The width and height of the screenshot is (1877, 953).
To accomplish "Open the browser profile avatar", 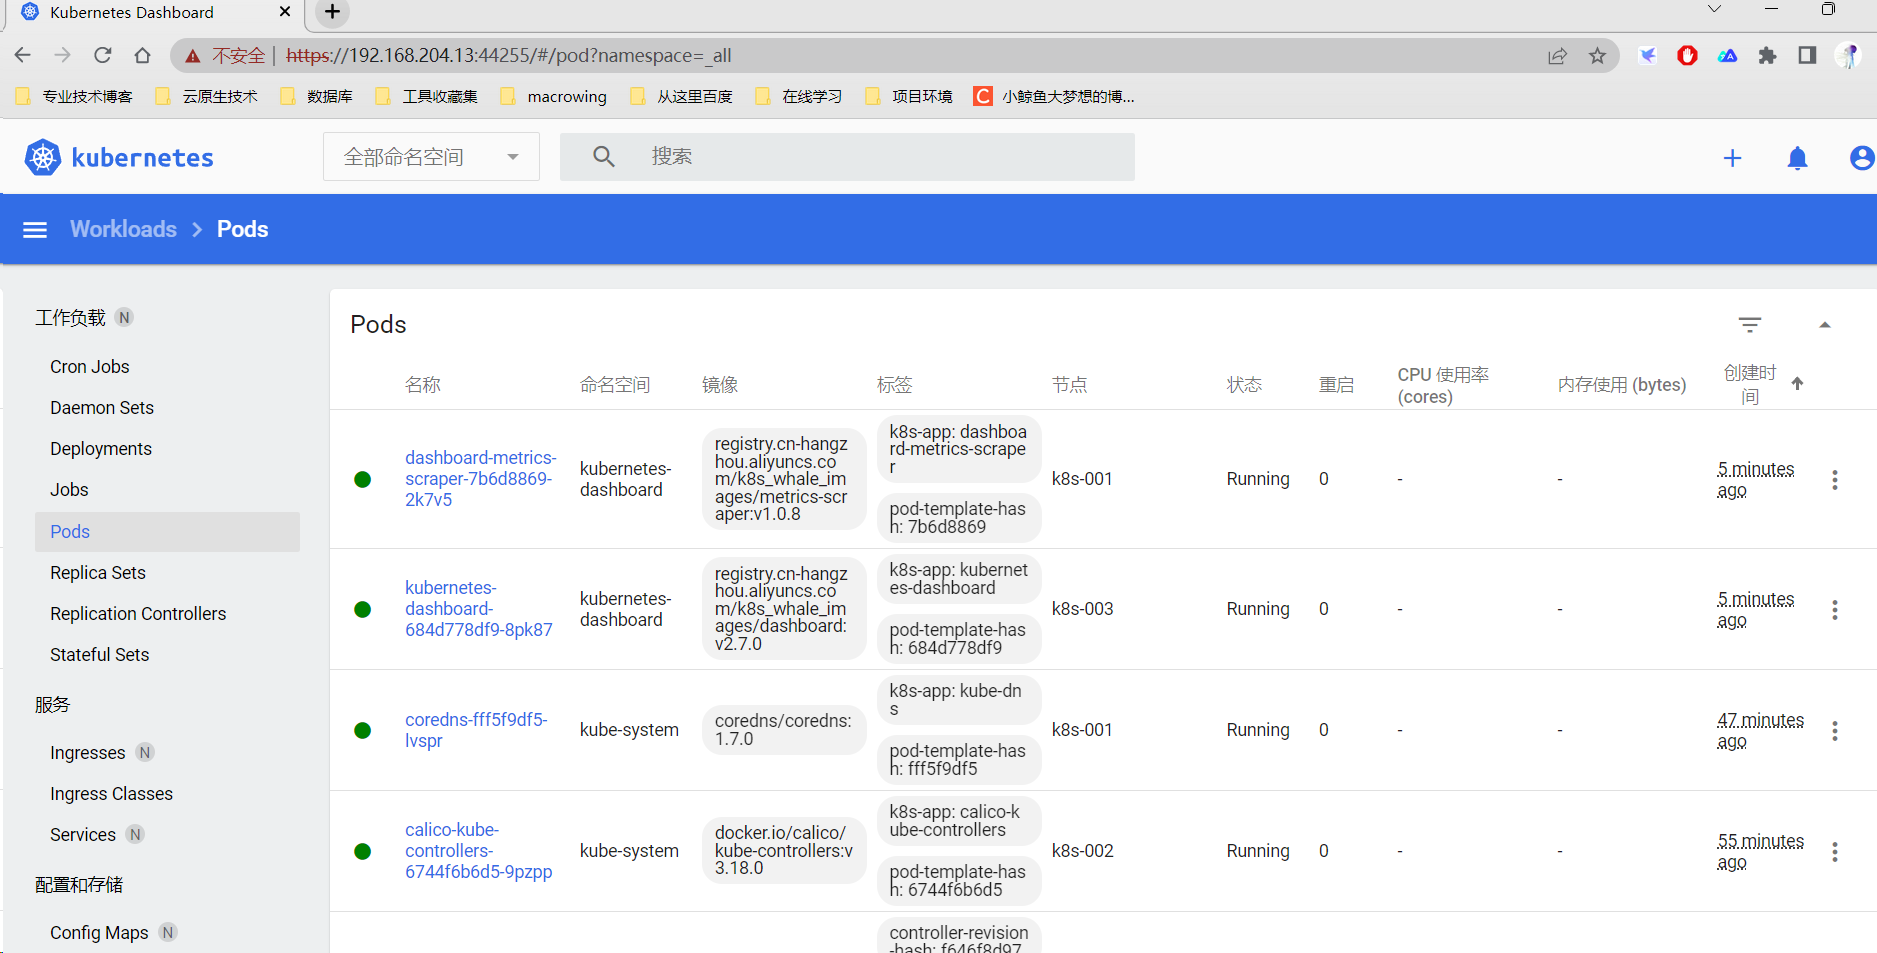I will 1847,56.
